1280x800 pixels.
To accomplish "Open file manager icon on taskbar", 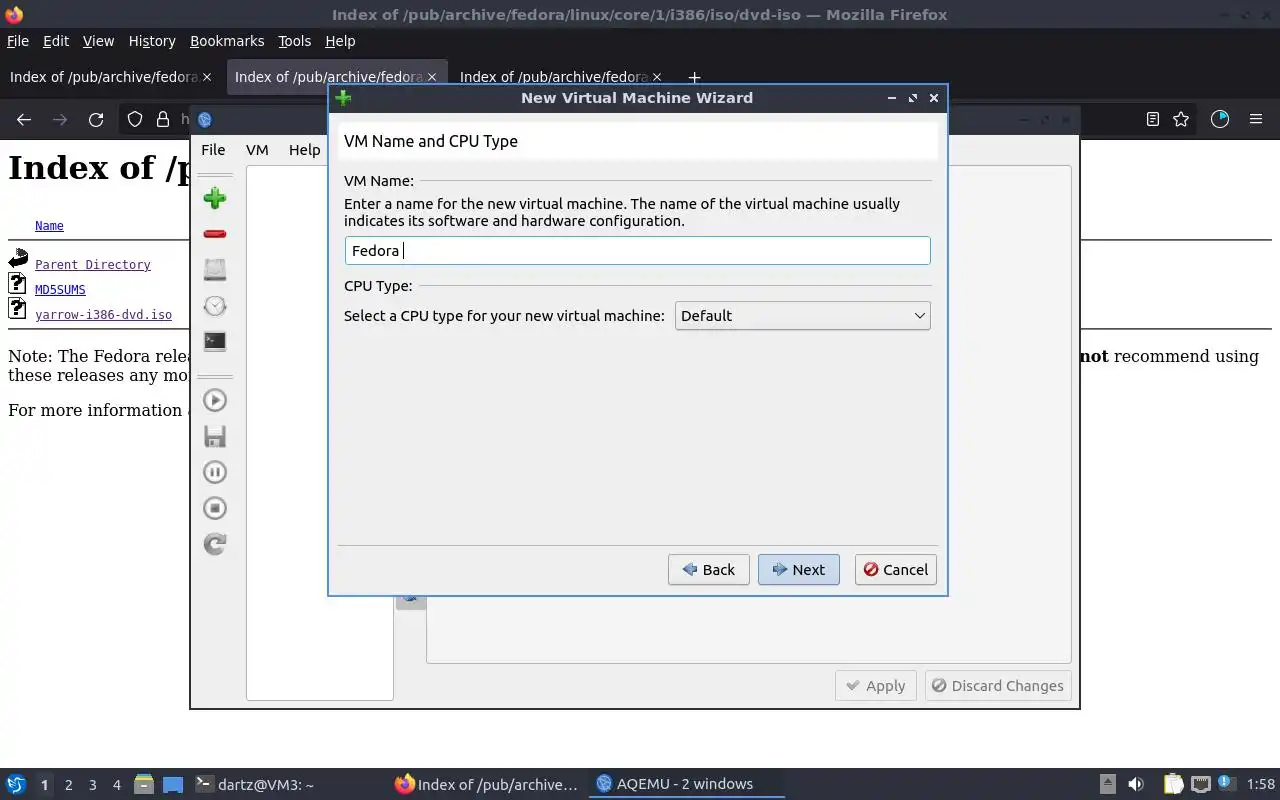I will 143,784.
